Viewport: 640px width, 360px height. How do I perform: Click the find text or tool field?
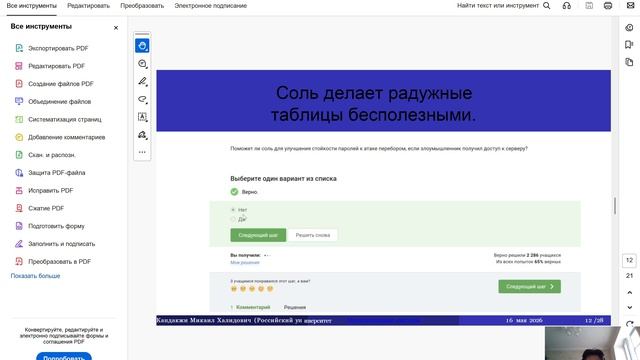click(x=498, y=6)
